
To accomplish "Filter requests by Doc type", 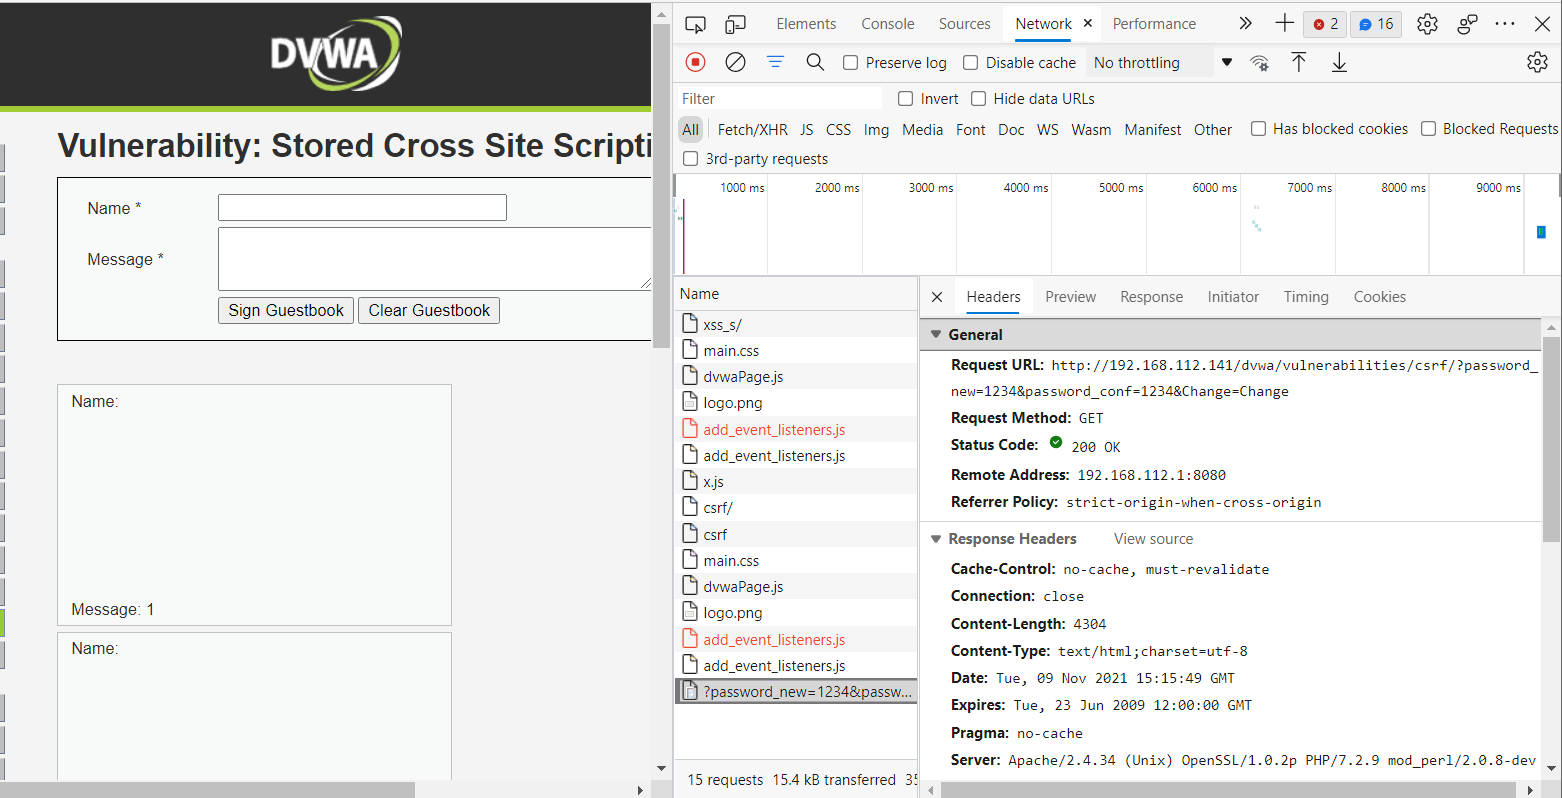I will tap(1011, 130).
